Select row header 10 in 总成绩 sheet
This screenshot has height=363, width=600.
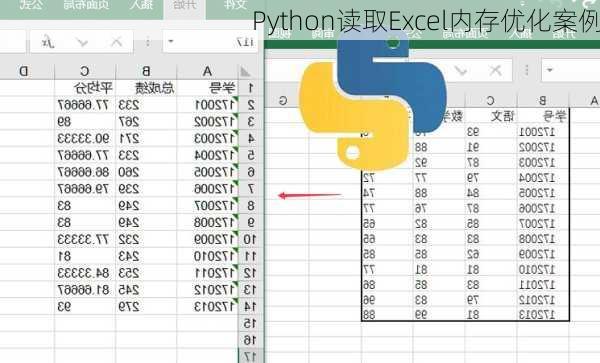coord(250,240)
